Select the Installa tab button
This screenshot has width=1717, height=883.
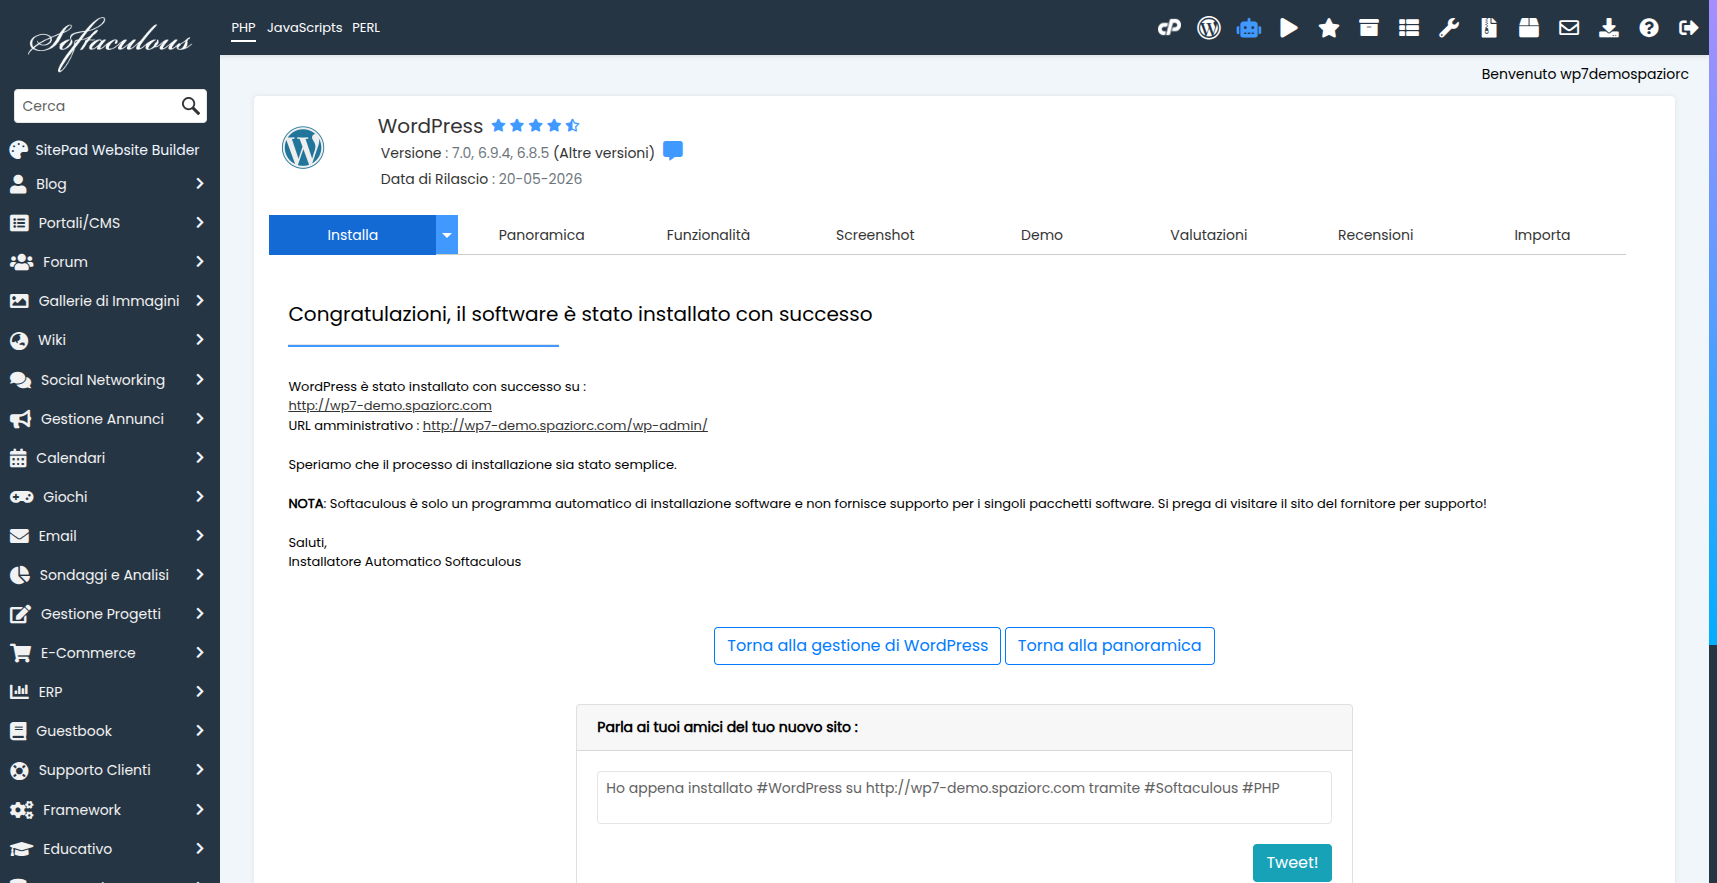352,235
